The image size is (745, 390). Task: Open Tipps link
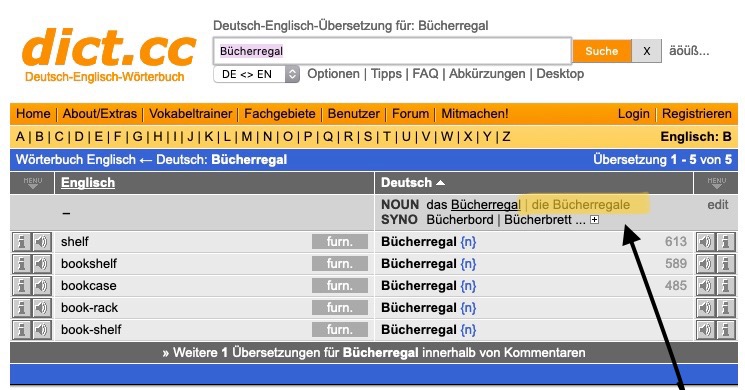click(386, 74)
